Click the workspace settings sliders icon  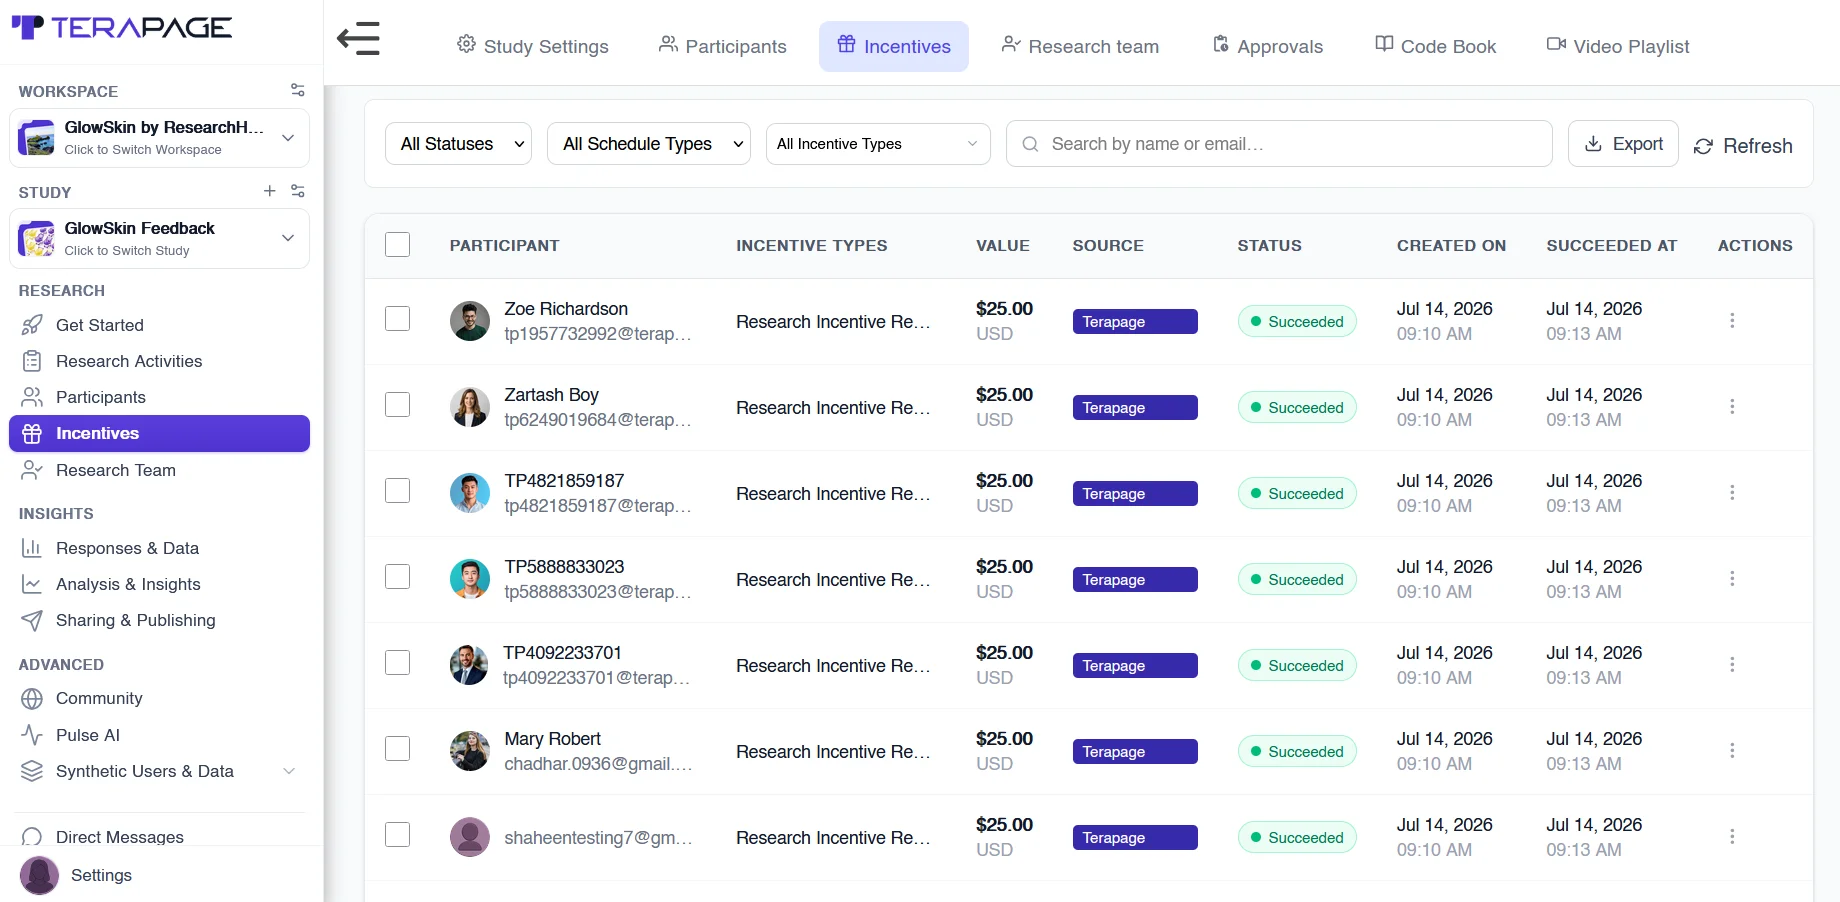(x=297, y=90)
